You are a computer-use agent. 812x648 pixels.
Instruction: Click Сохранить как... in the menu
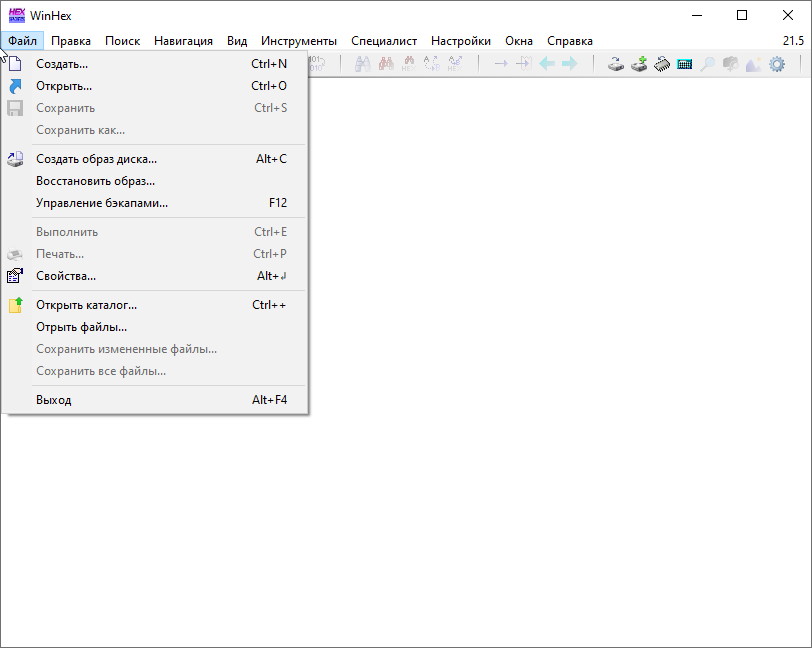155,130
